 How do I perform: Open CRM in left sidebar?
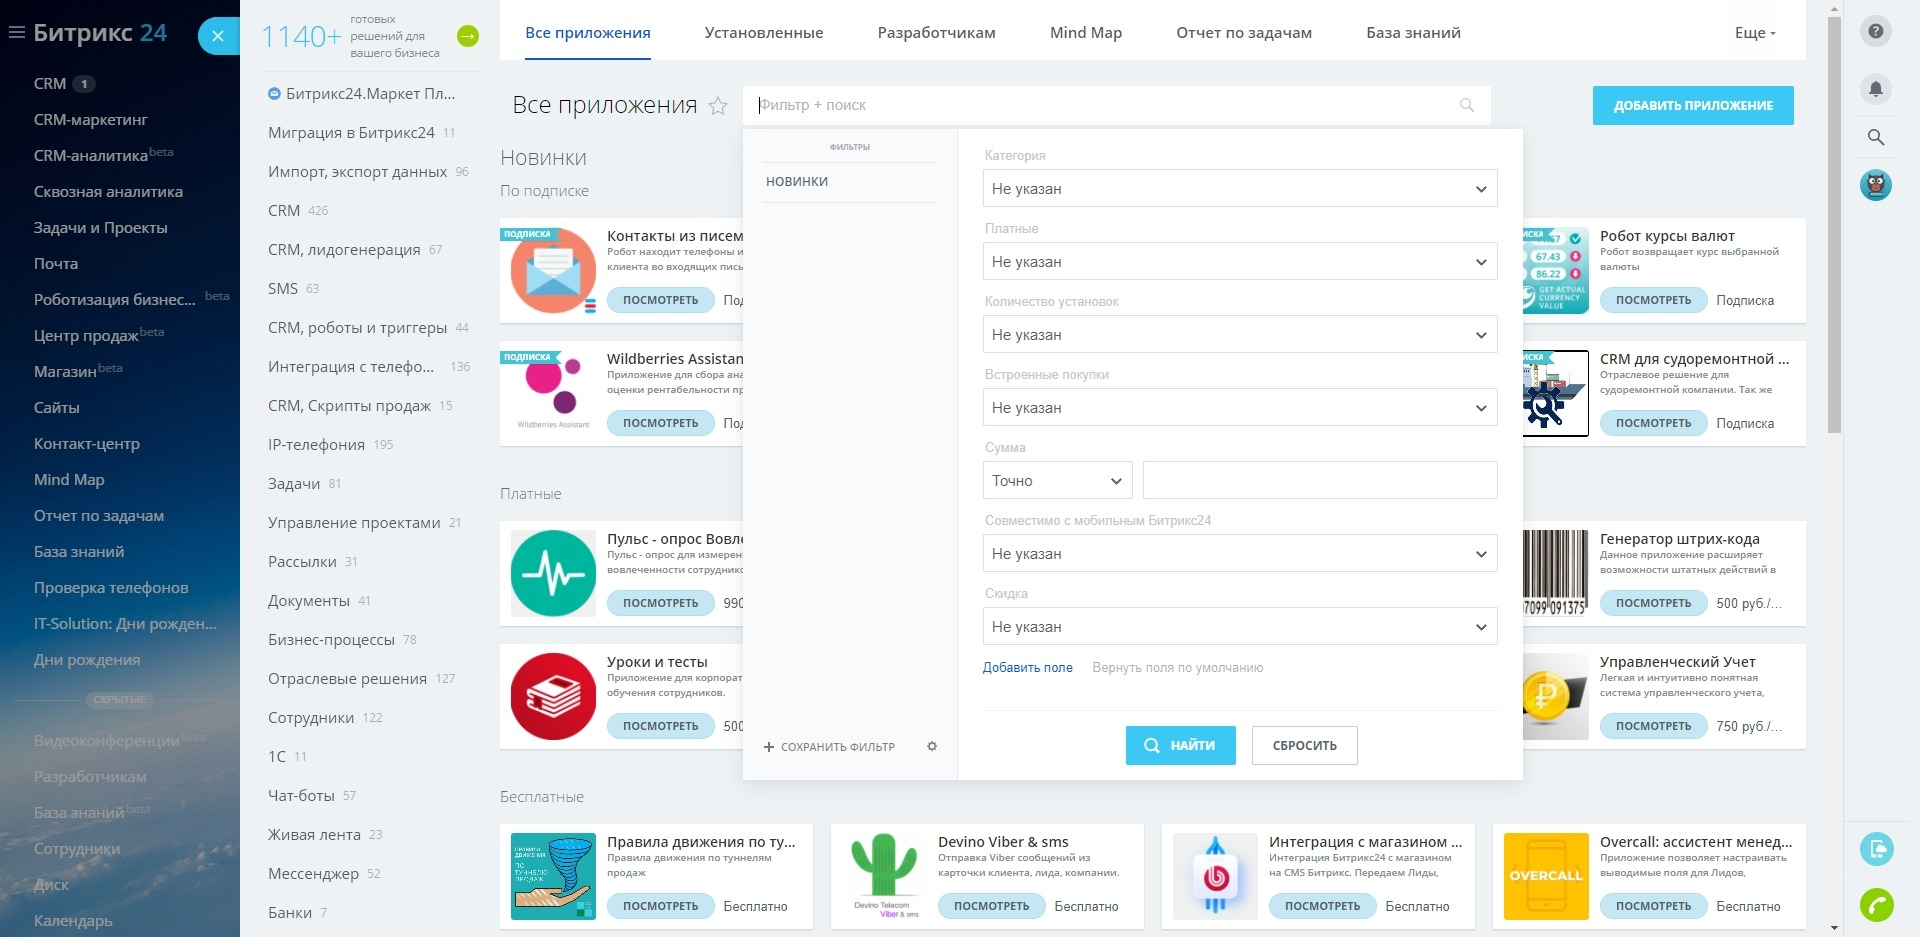50,84
